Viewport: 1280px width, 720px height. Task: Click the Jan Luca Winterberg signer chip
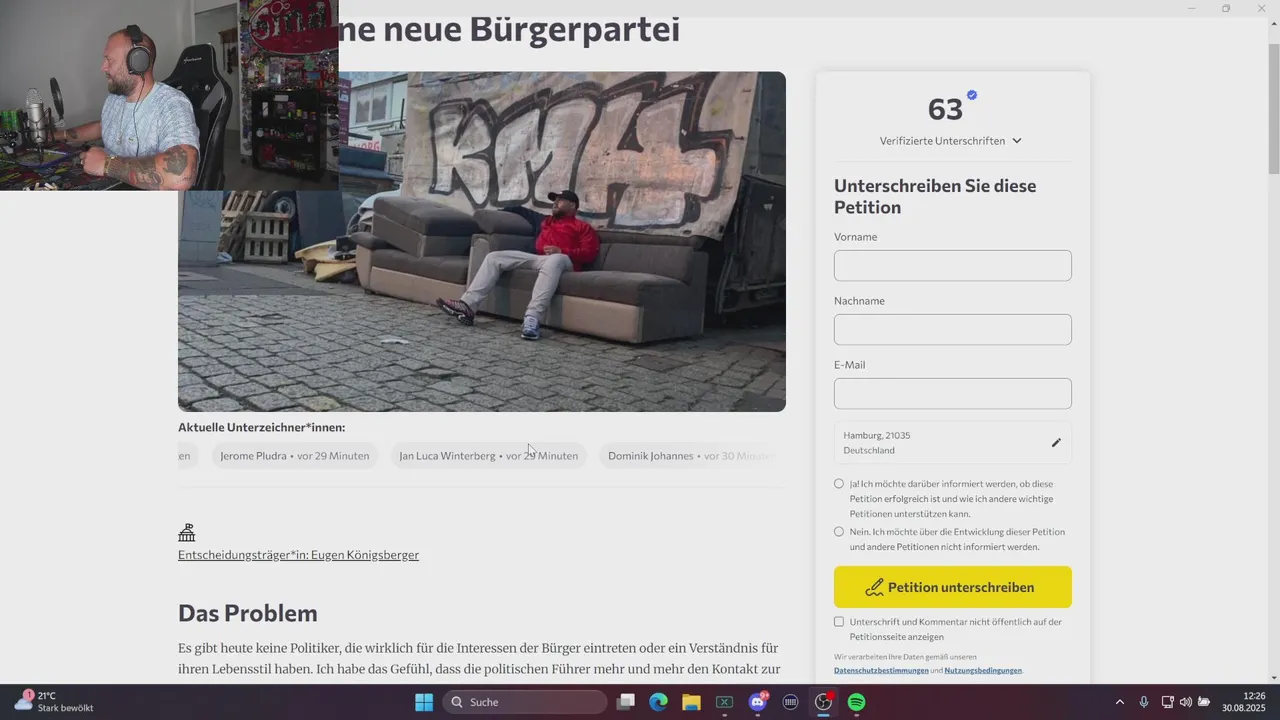click(488, 456)
